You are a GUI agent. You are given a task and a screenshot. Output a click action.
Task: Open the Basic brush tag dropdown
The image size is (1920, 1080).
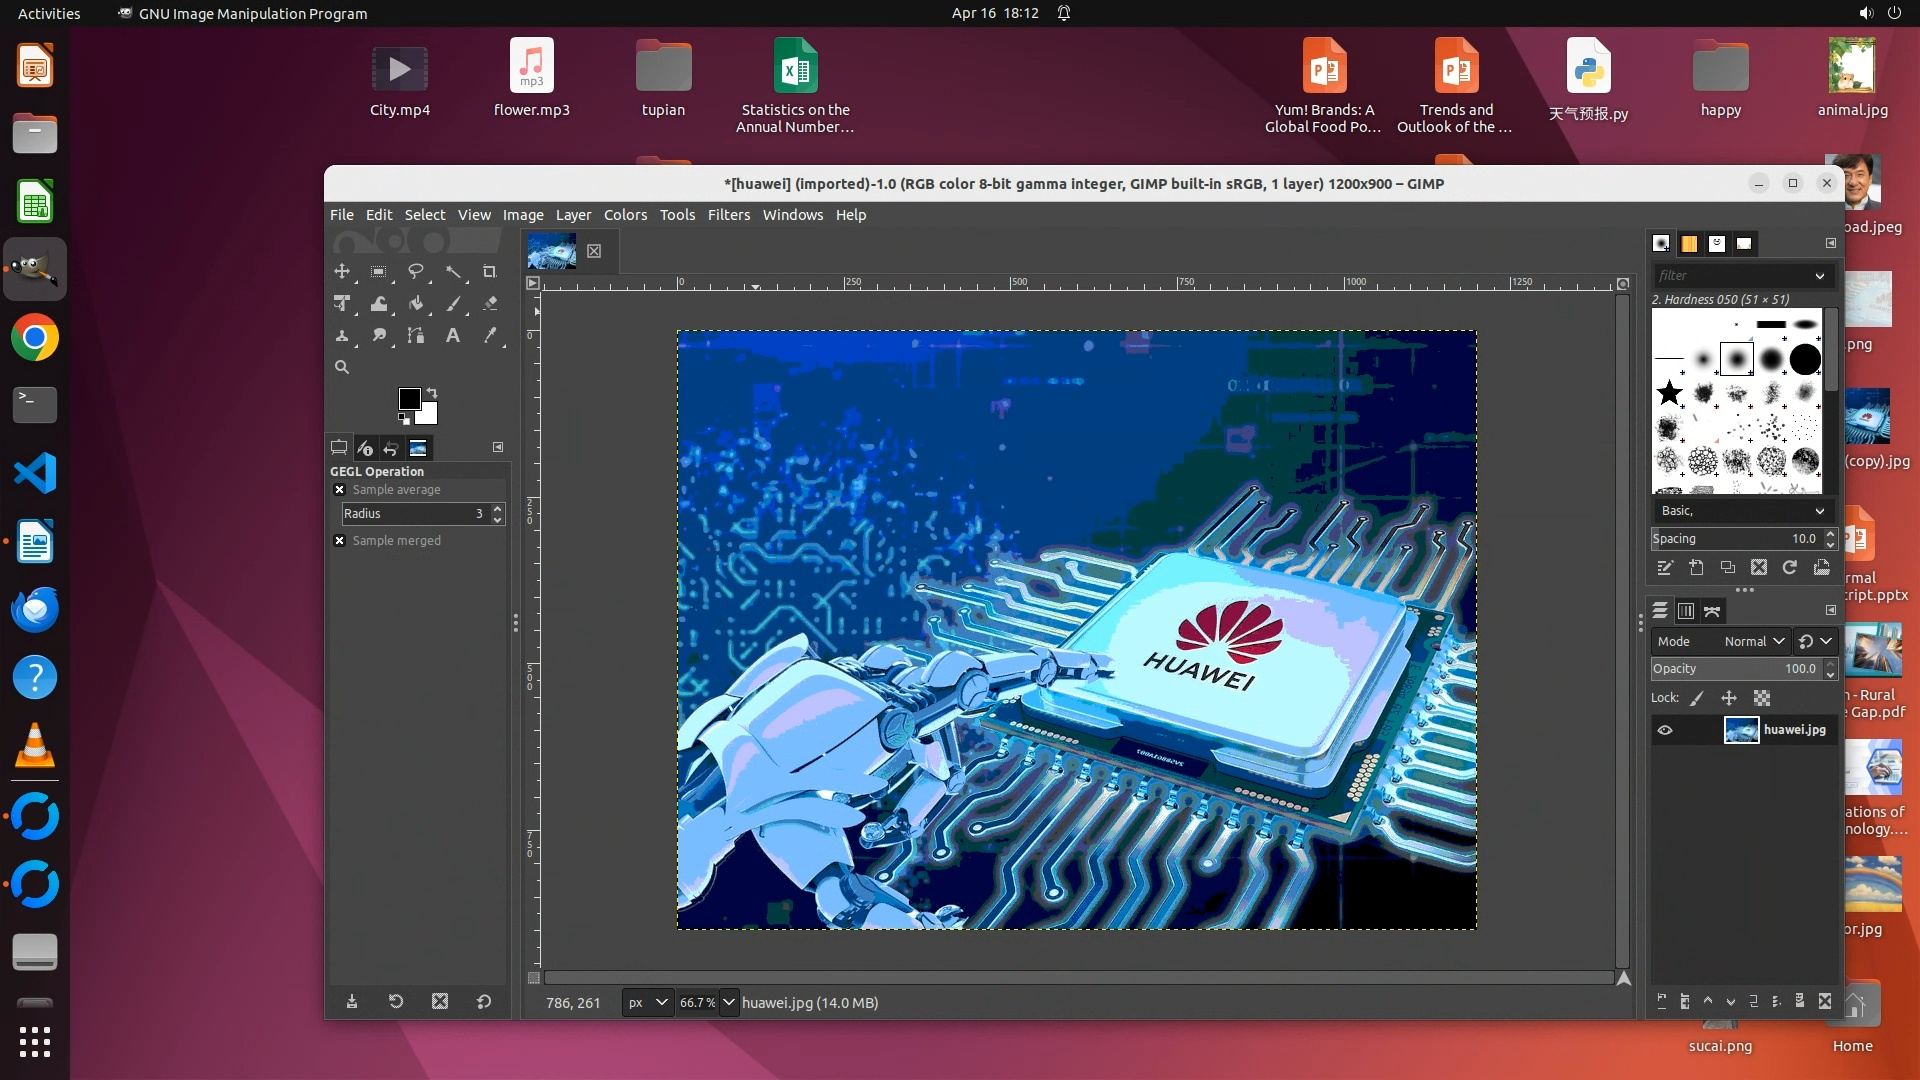pos(1741,511)
